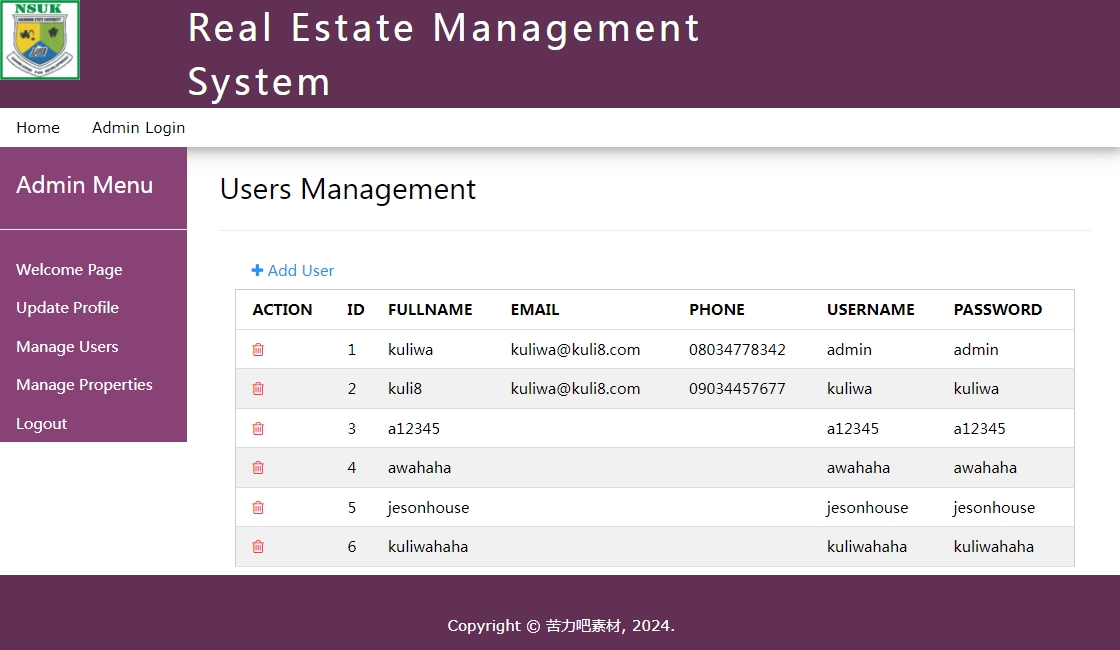Screen dimensions: 1120x650
Task: Navigate to Manage Properties in sidebar
Action: (x=84, y=385)
